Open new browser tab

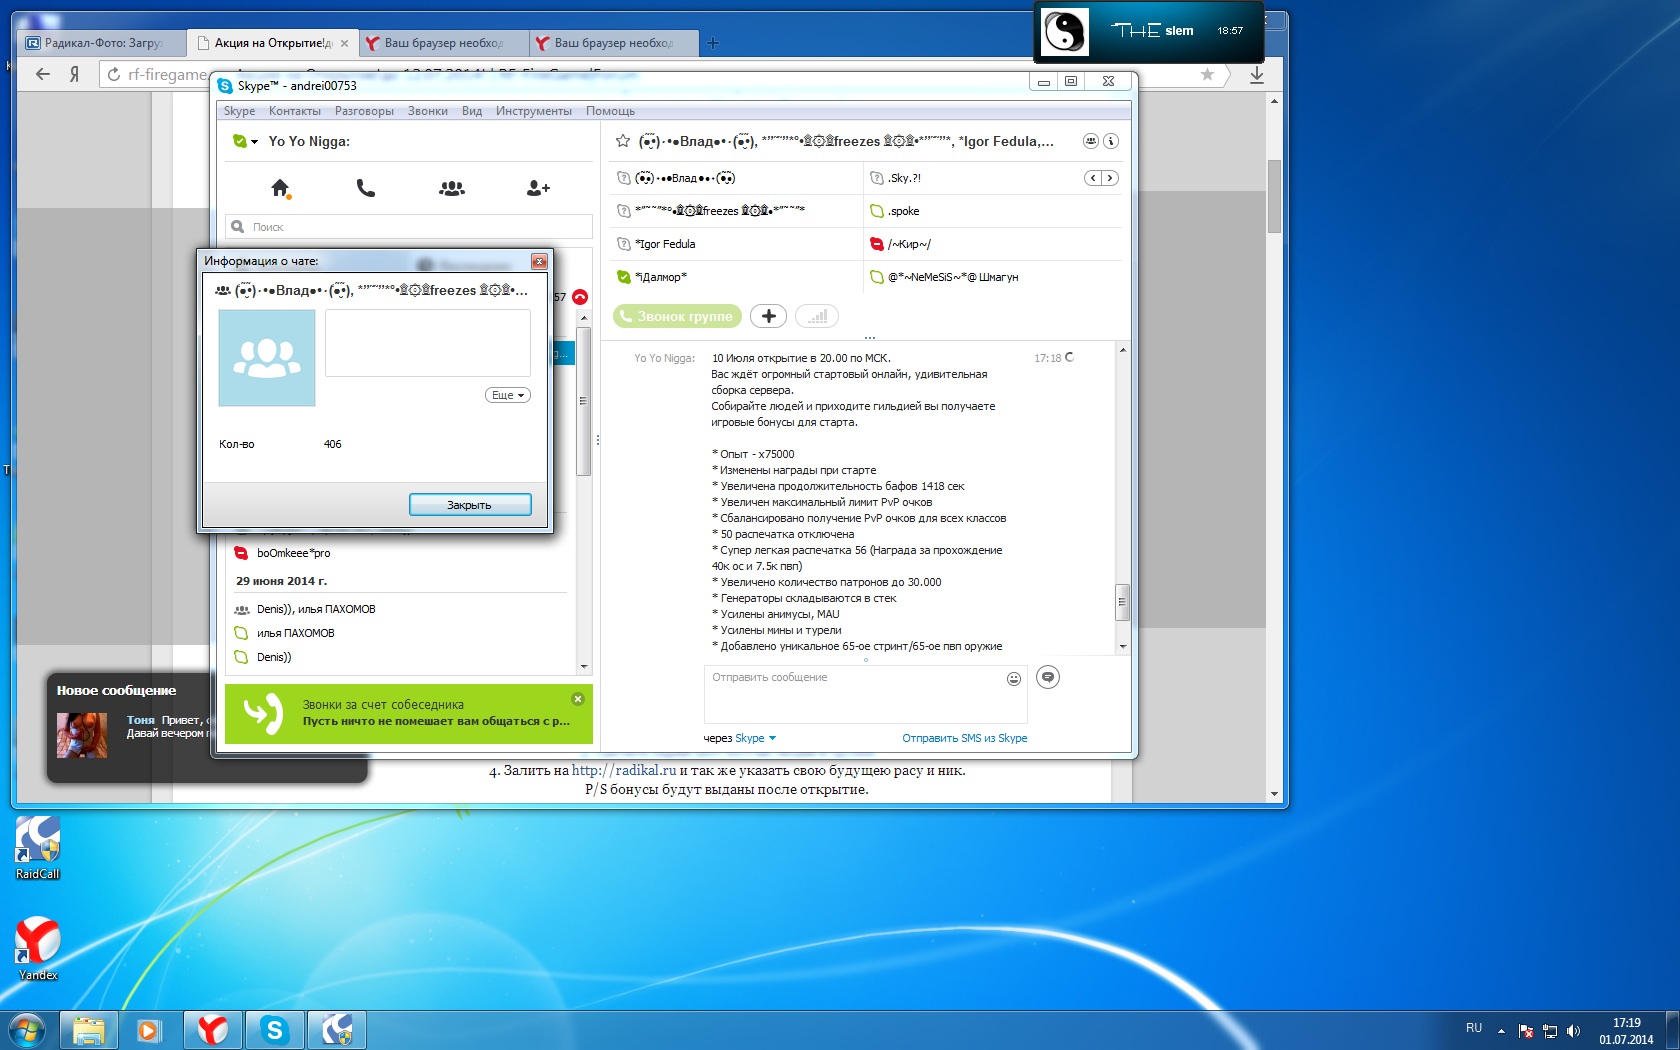pyautogui.click(x=713, y=43)
